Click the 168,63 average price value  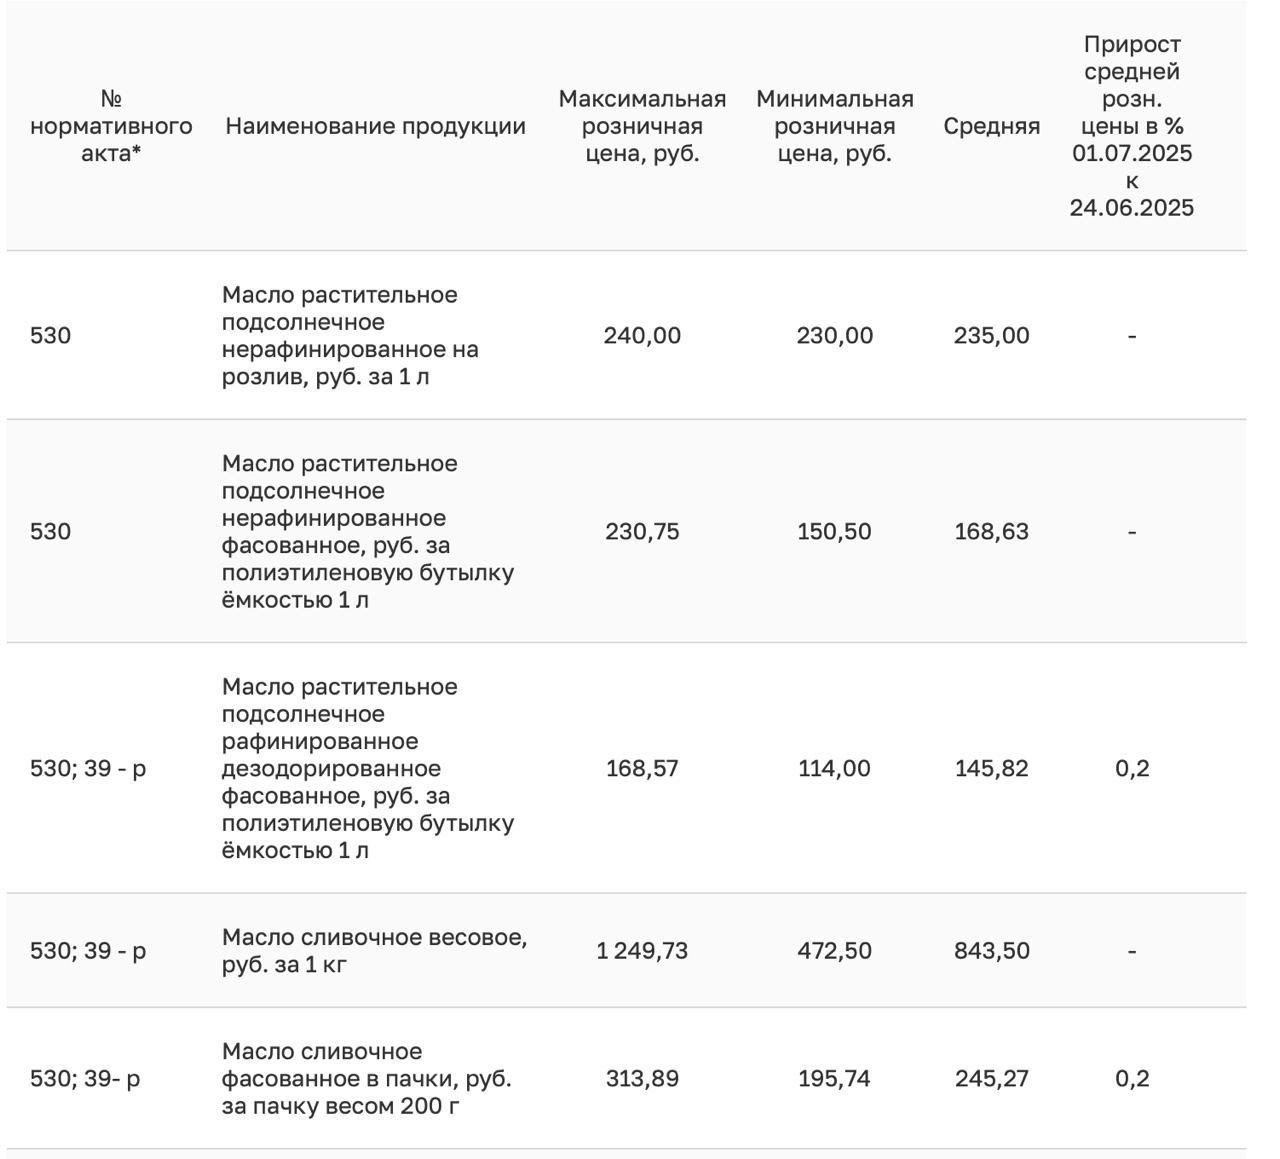click(991, 532)
